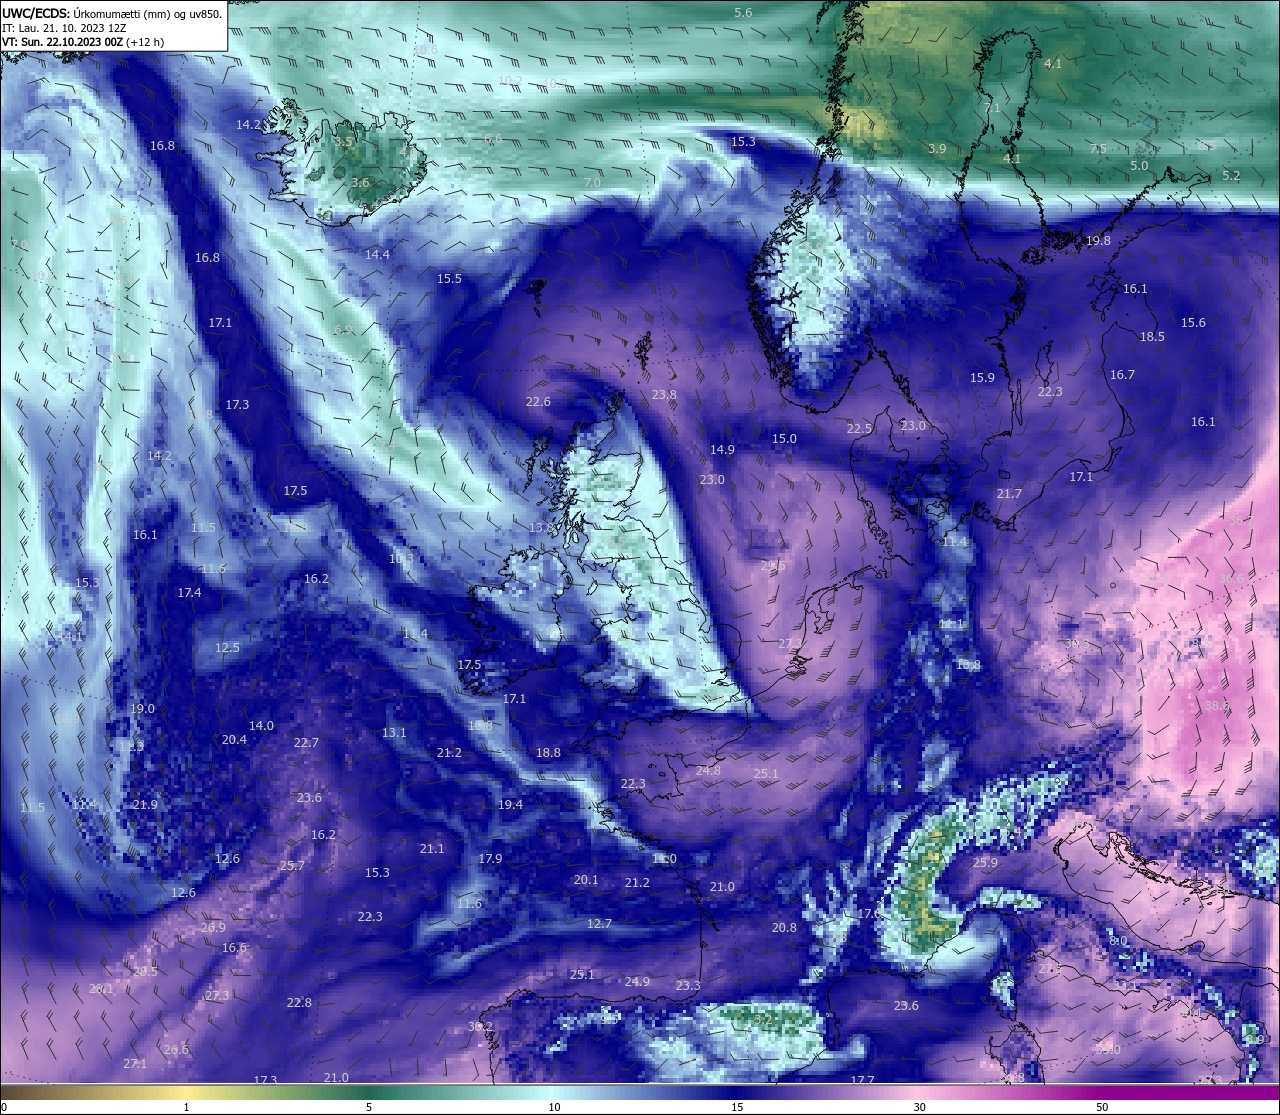Screen dimensions: 1280x1115
Task: Select the 21.1 map value
Action: [432, 849]
